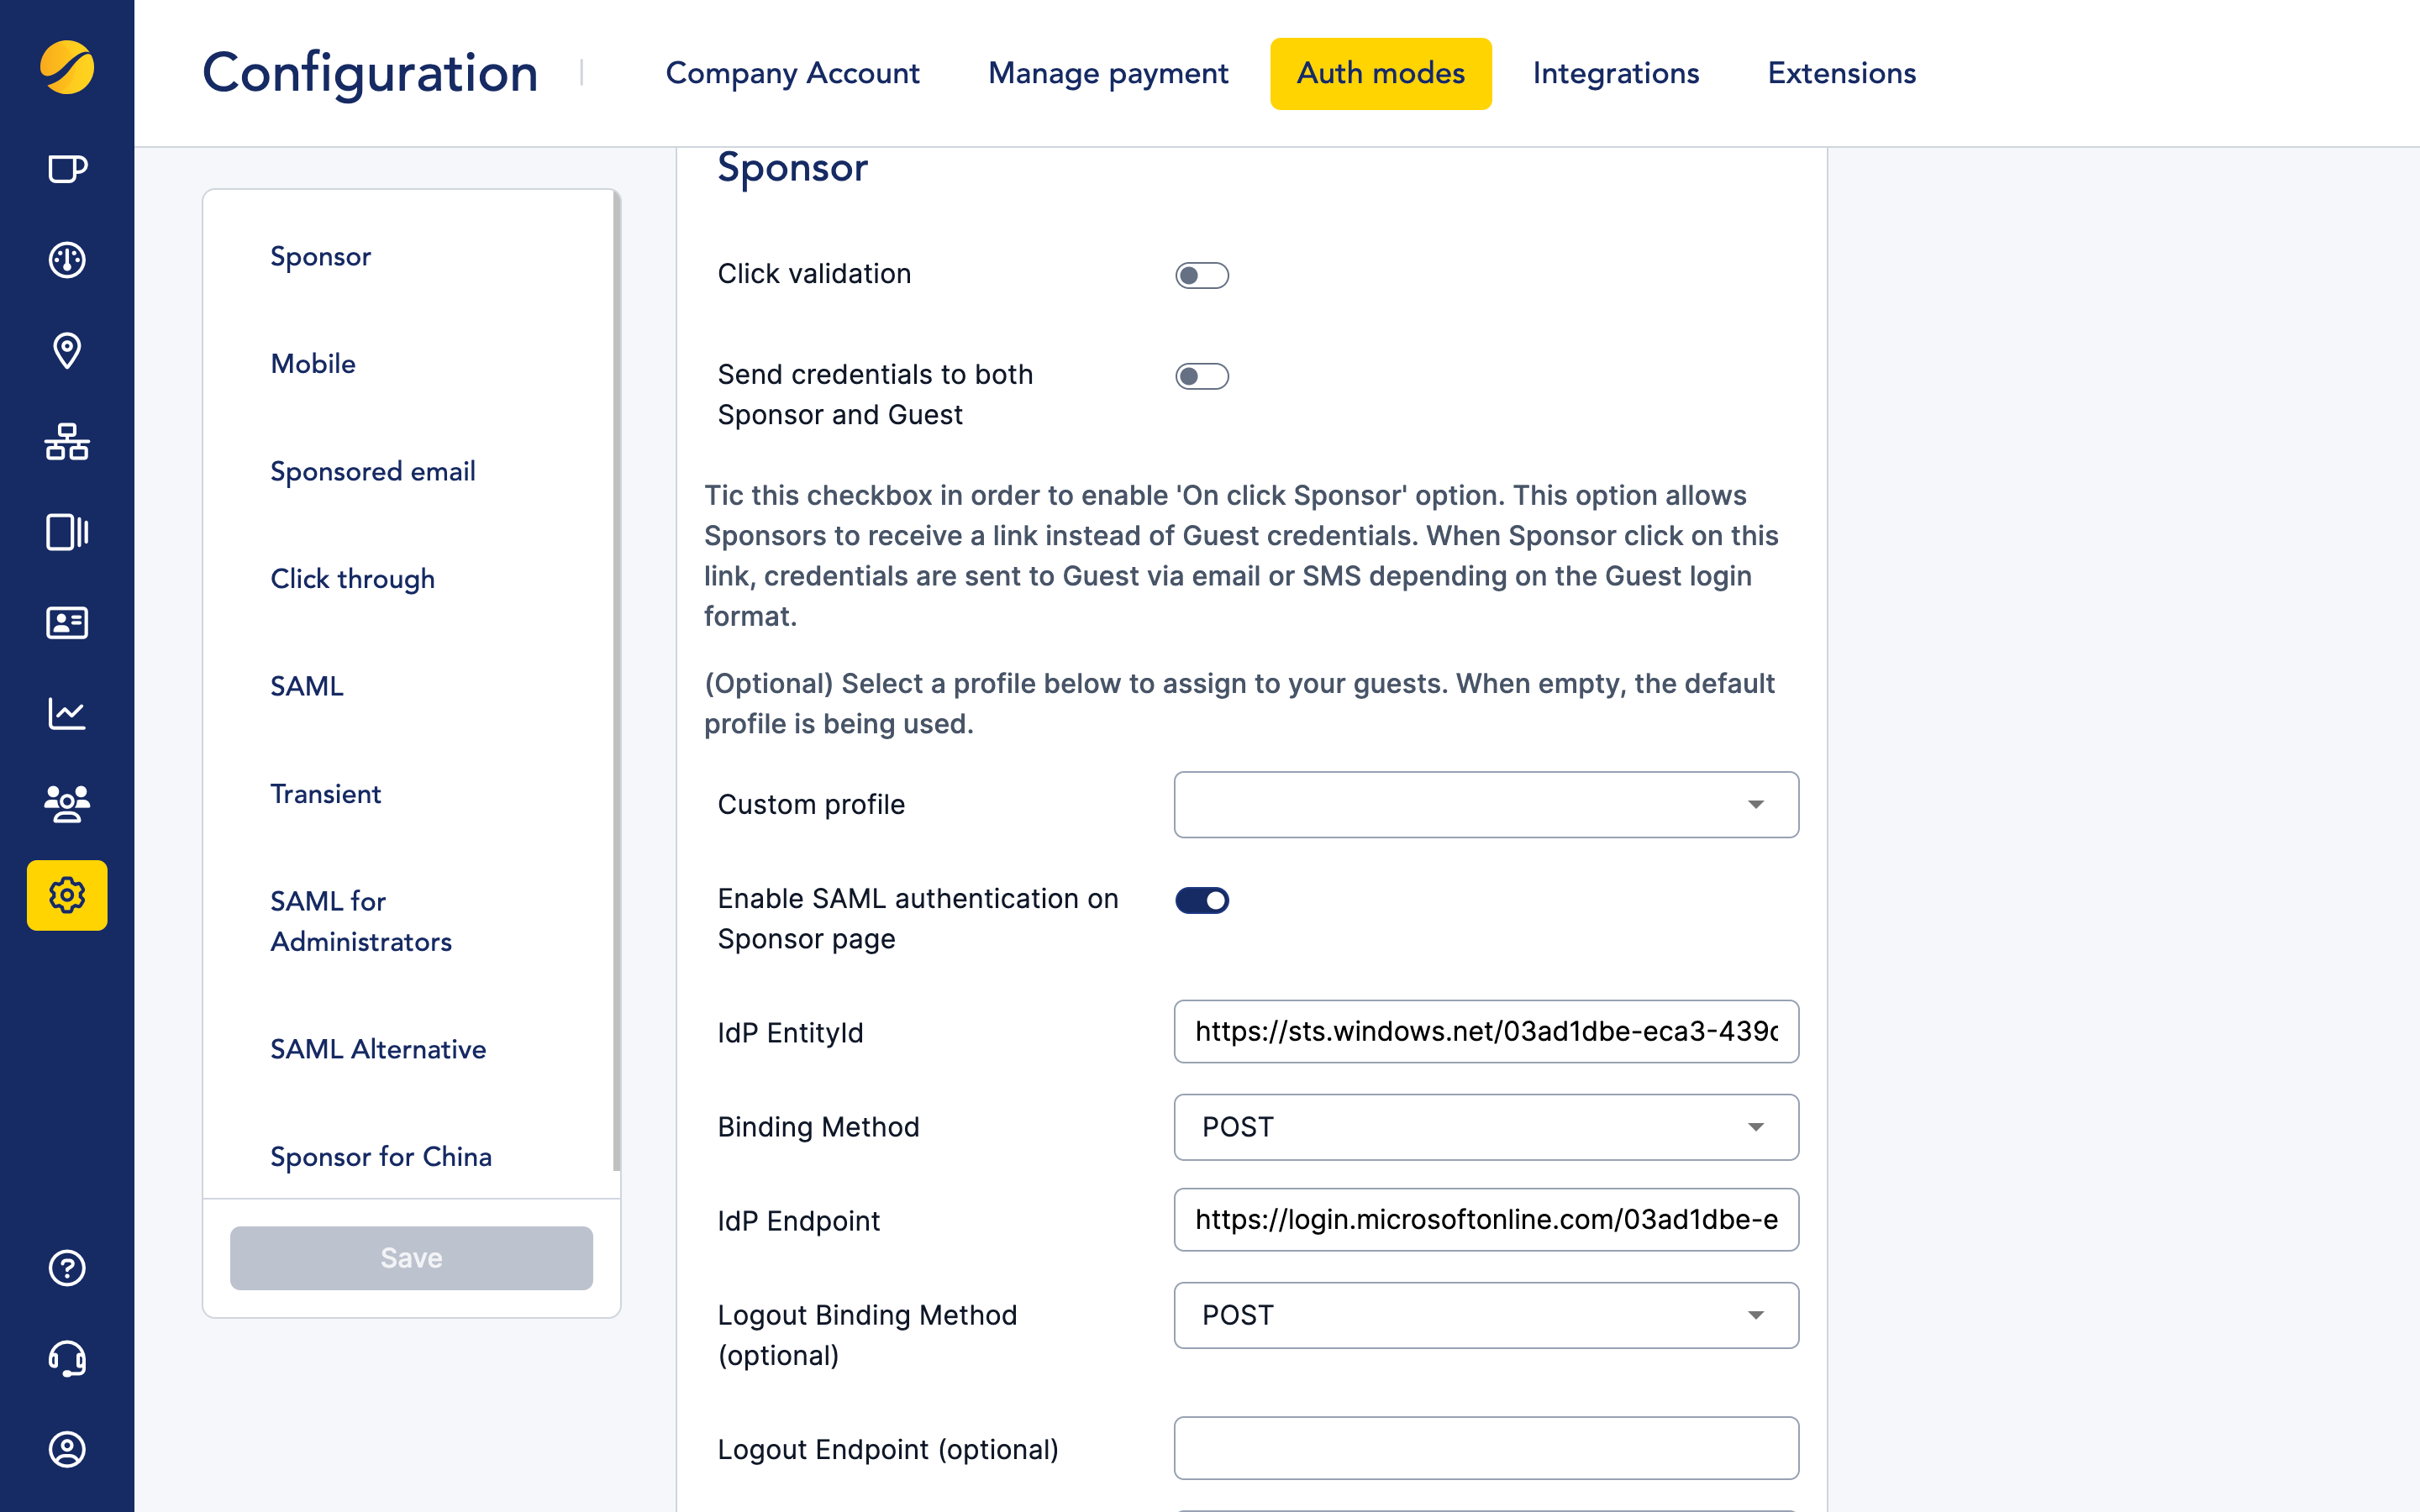Screen dimensions: 2420x1512
Task: Select the location pin icon in sidebar
Action: pyautogui.click(x=66, y=351)
